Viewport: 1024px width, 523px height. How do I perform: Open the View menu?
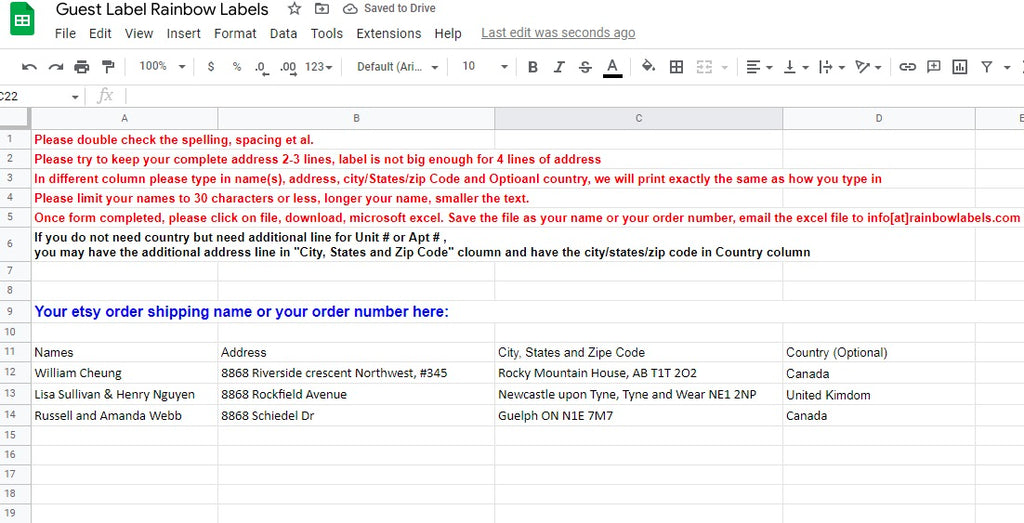click(139, 33)
